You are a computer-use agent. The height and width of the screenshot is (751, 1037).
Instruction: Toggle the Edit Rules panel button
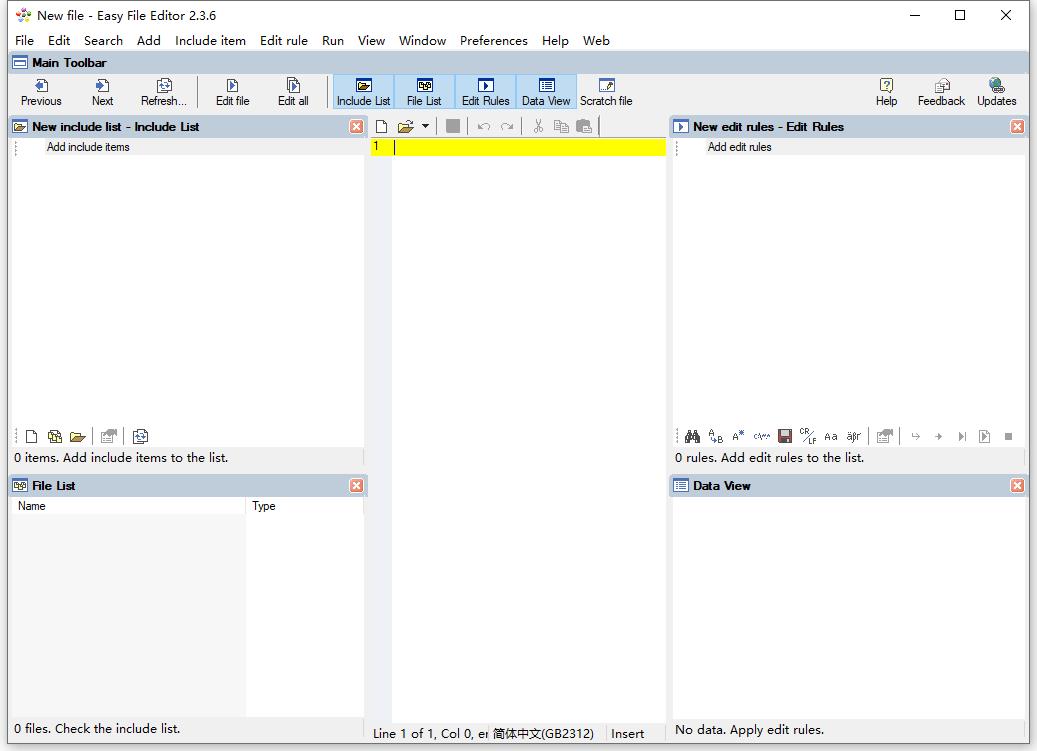click(x=485, y=93)
